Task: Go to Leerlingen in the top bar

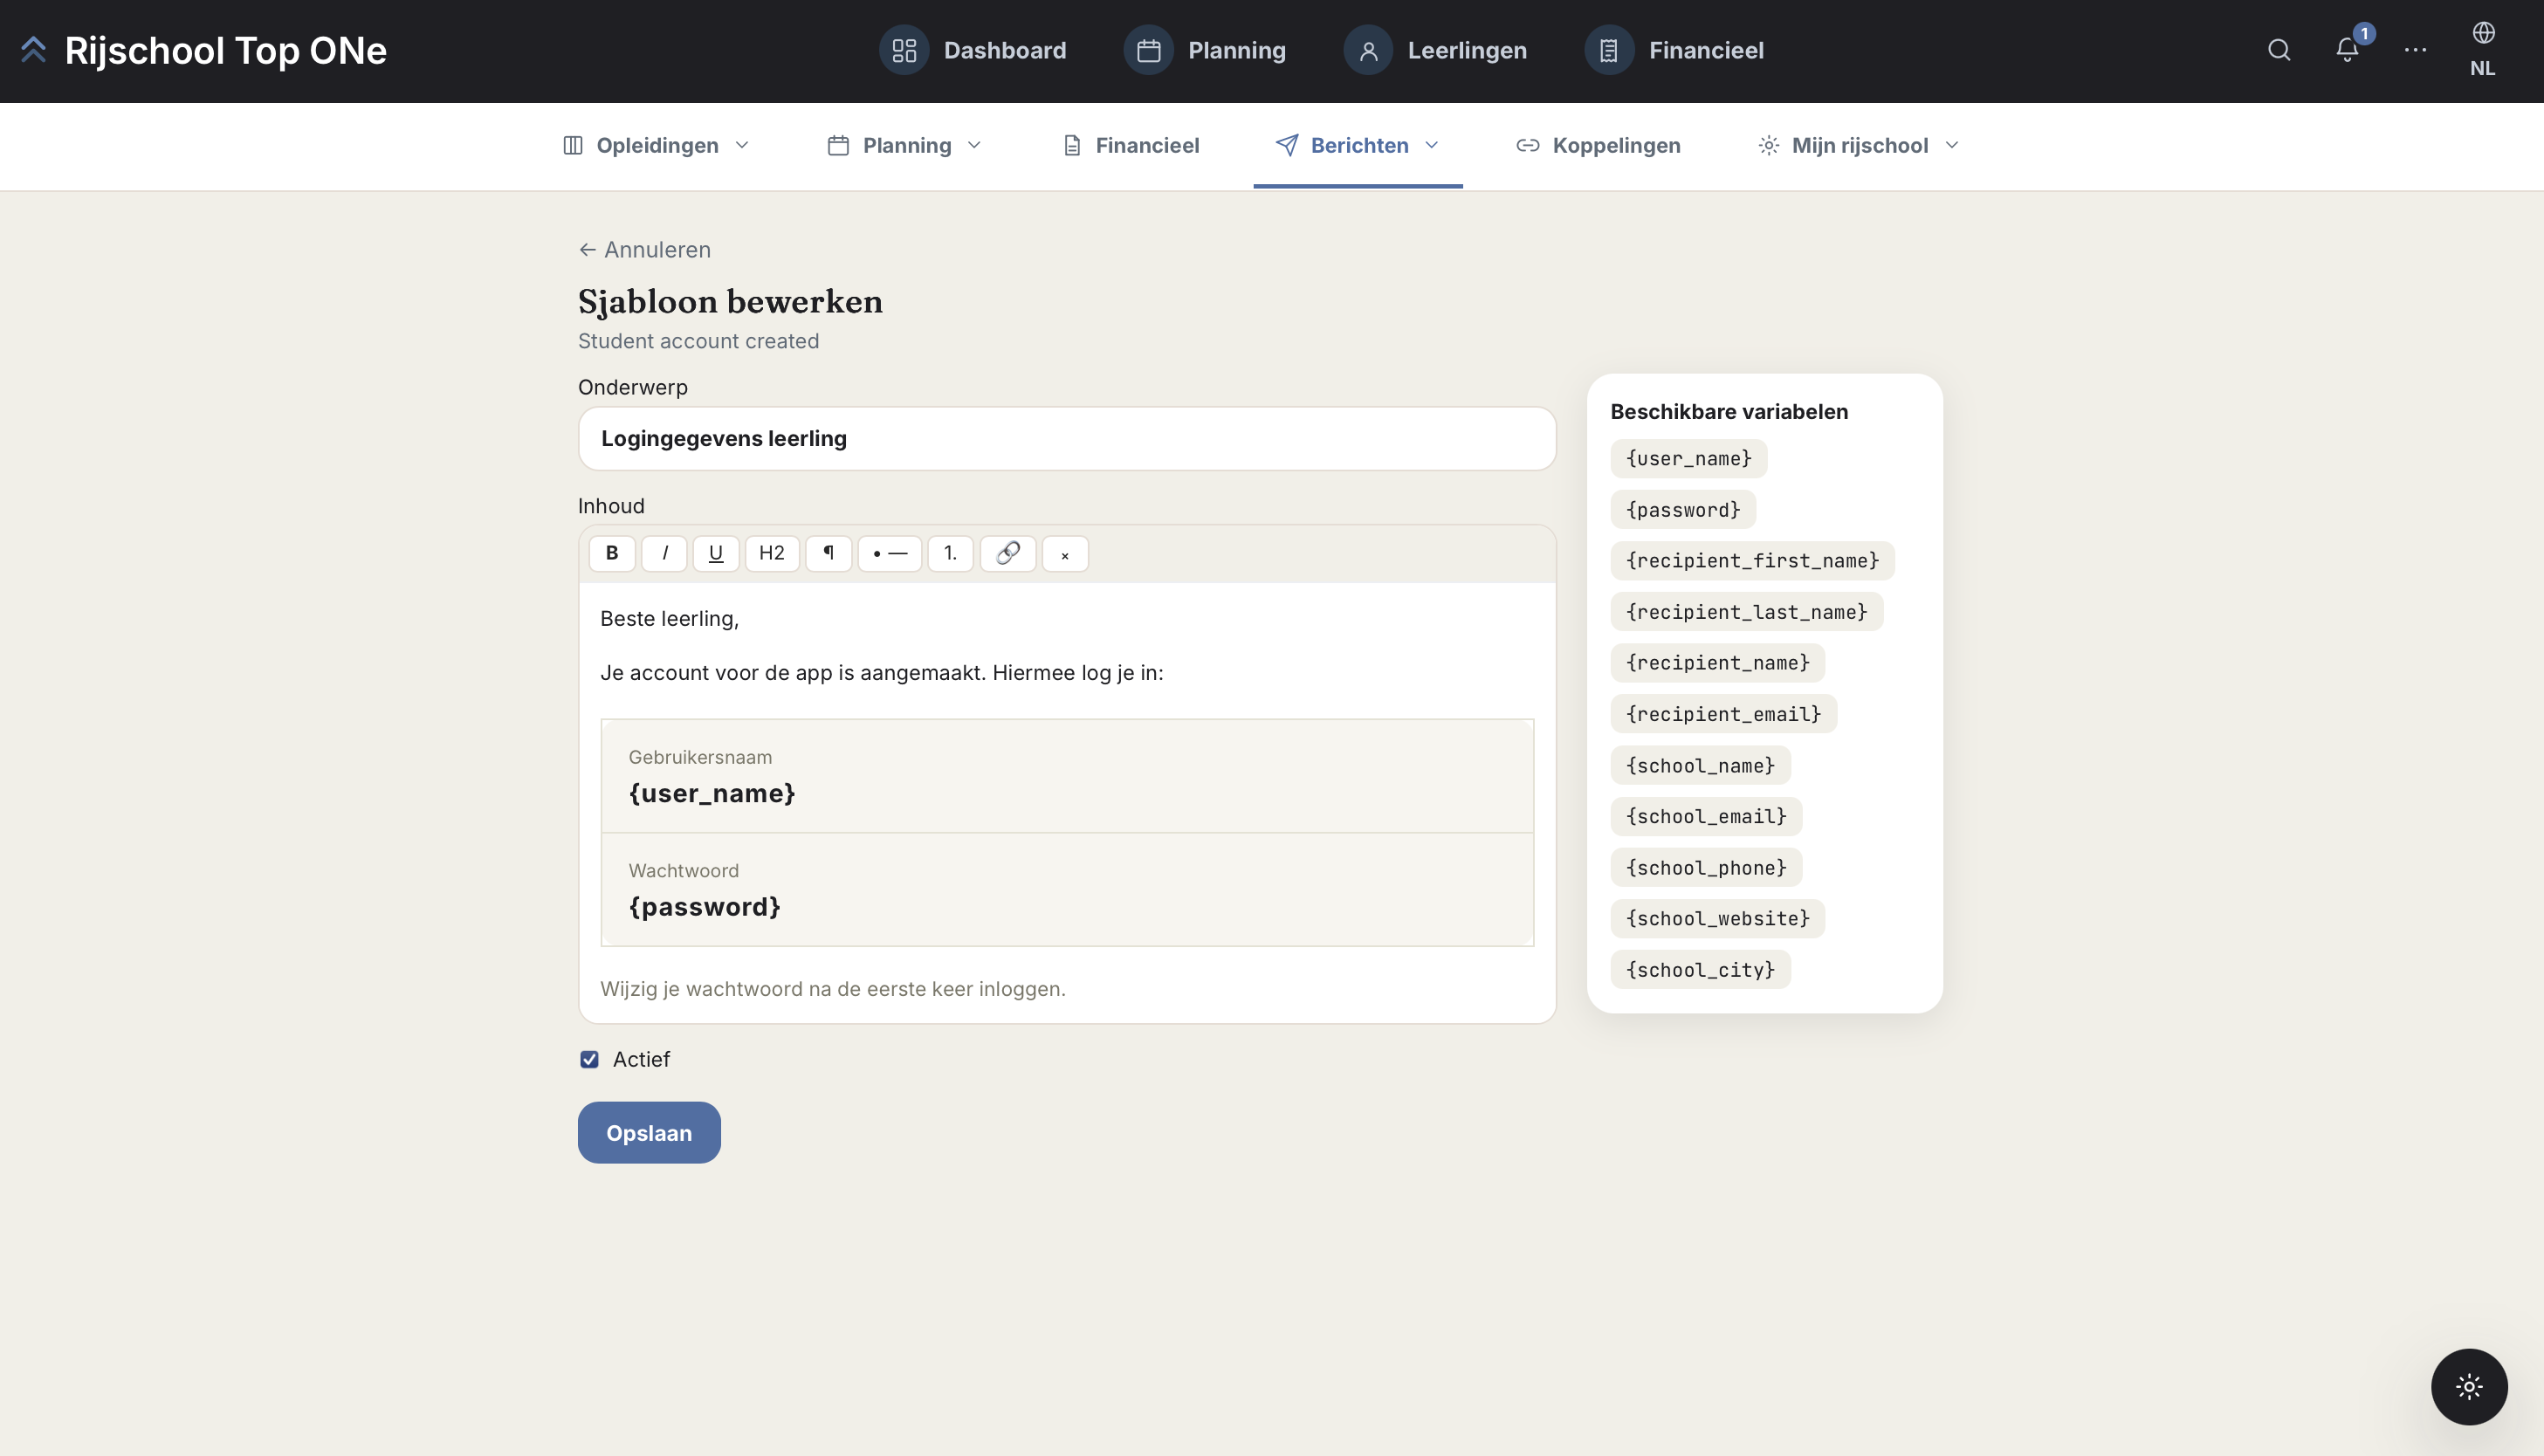Action: pos(1435,50)
